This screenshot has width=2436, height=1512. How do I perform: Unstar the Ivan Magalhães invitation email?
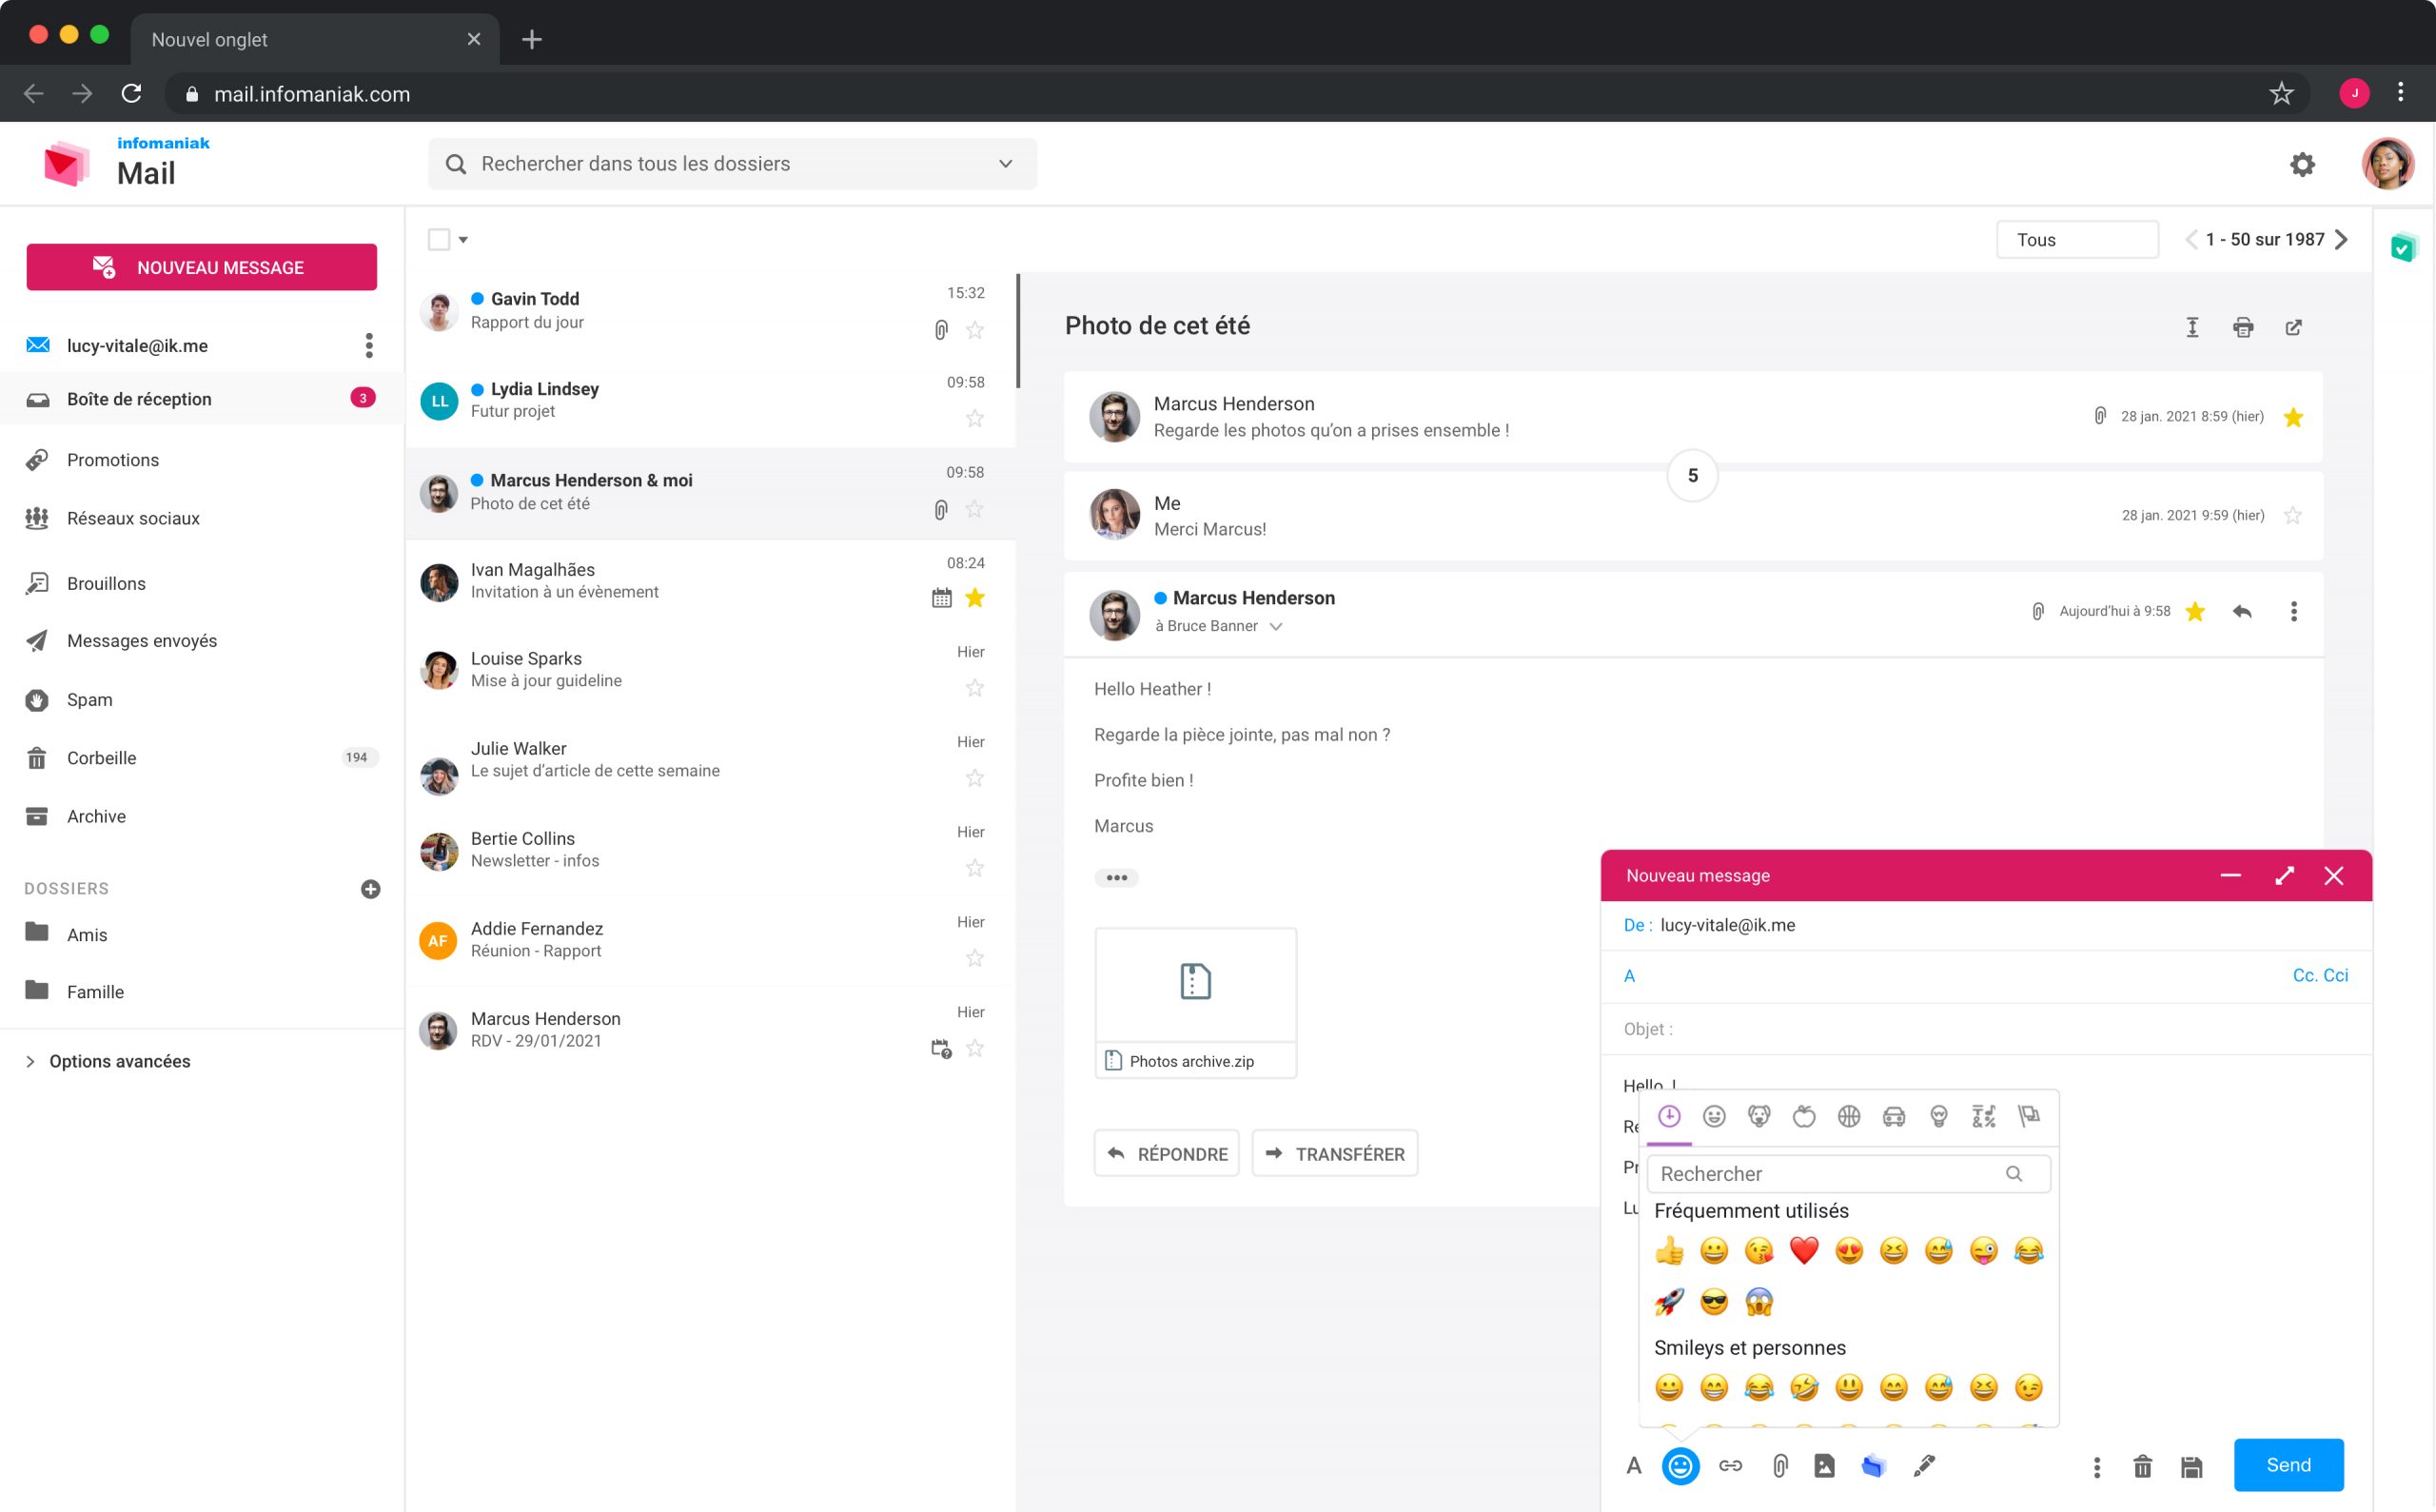click(x=975, y=598)
